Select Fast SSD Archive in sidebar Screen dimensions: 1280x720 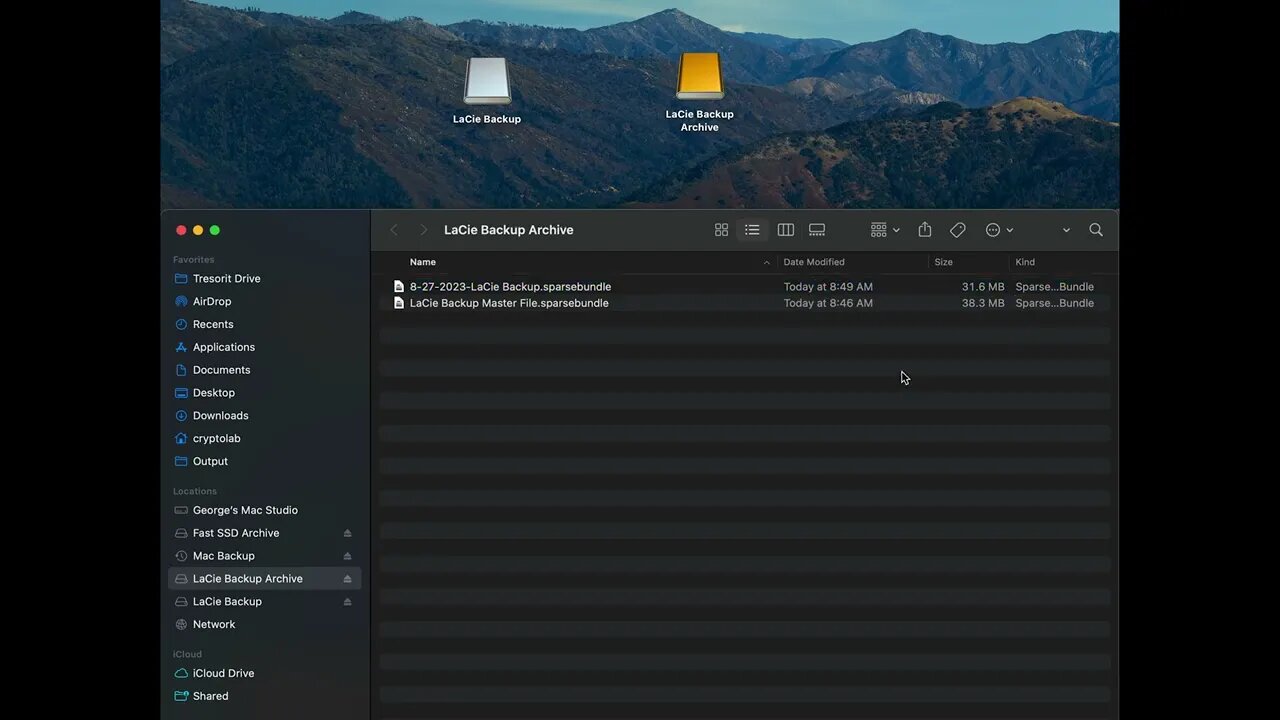coord(236,533)
